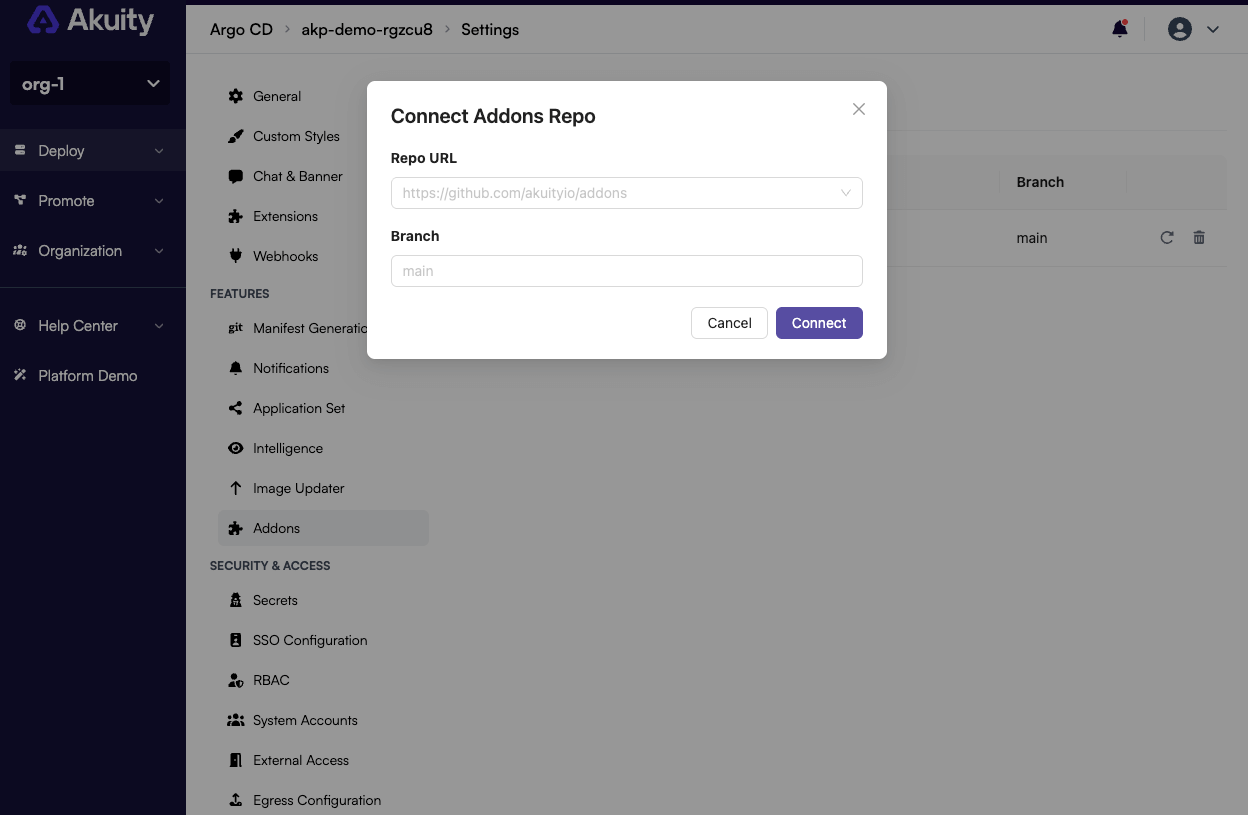1248x815 pixels.
Task: Click the refresh icon on the repo row
Action: [x=1166, y=238]
